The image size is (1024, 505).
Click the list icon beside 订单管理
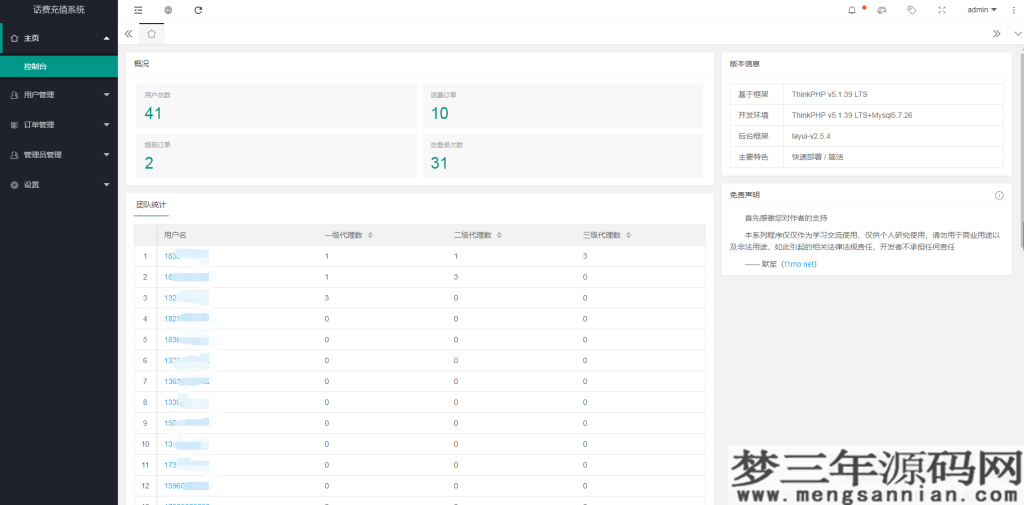14,125
